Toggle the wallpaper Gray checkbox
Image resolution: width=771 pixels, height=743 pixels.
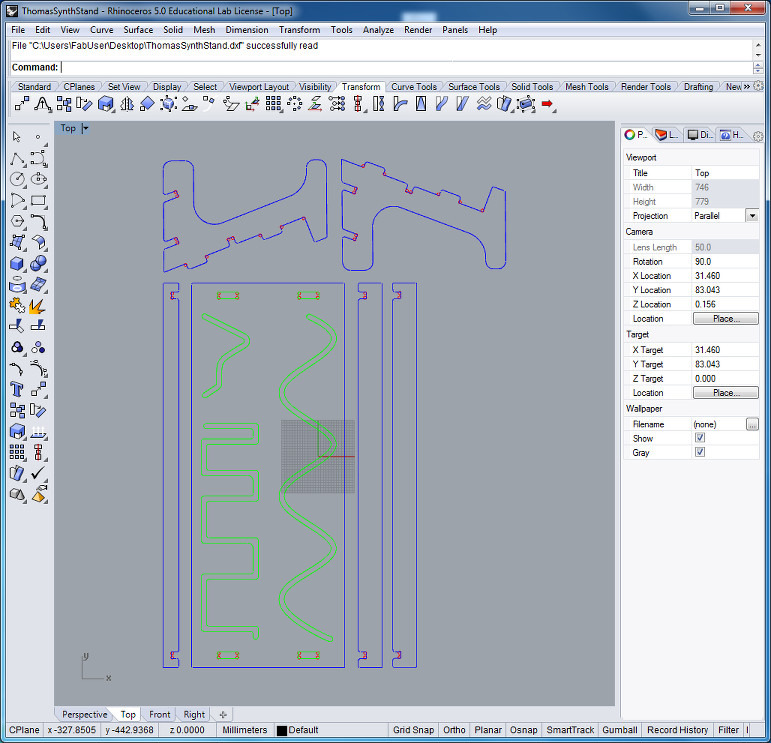coord(700,452)
